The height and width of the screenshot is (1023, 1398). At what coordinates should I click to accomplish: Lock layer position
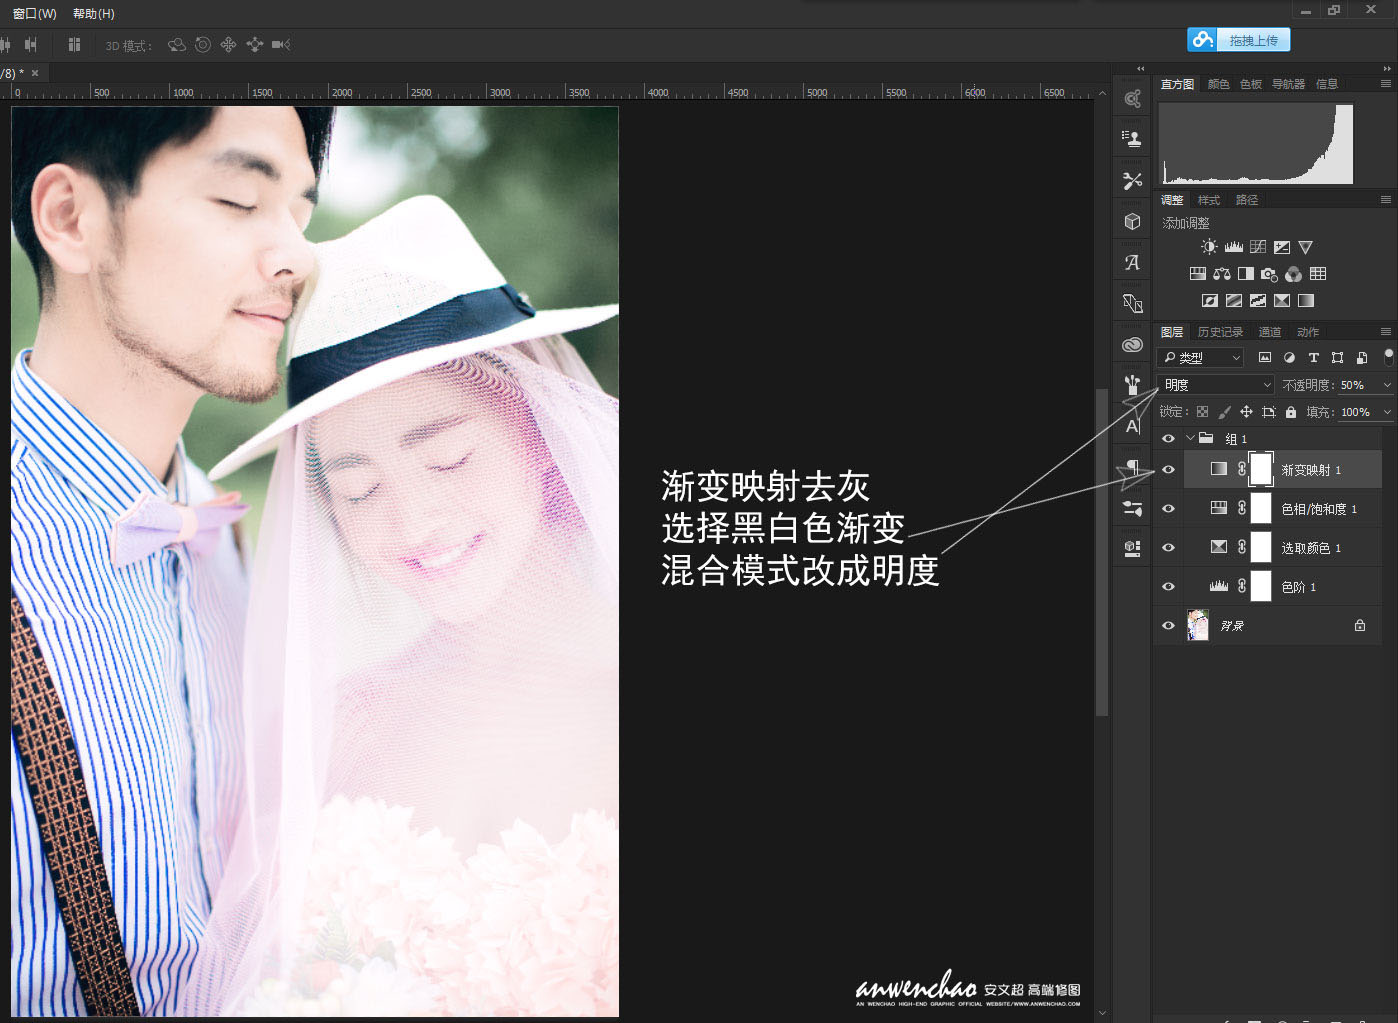click(1246, 412)
